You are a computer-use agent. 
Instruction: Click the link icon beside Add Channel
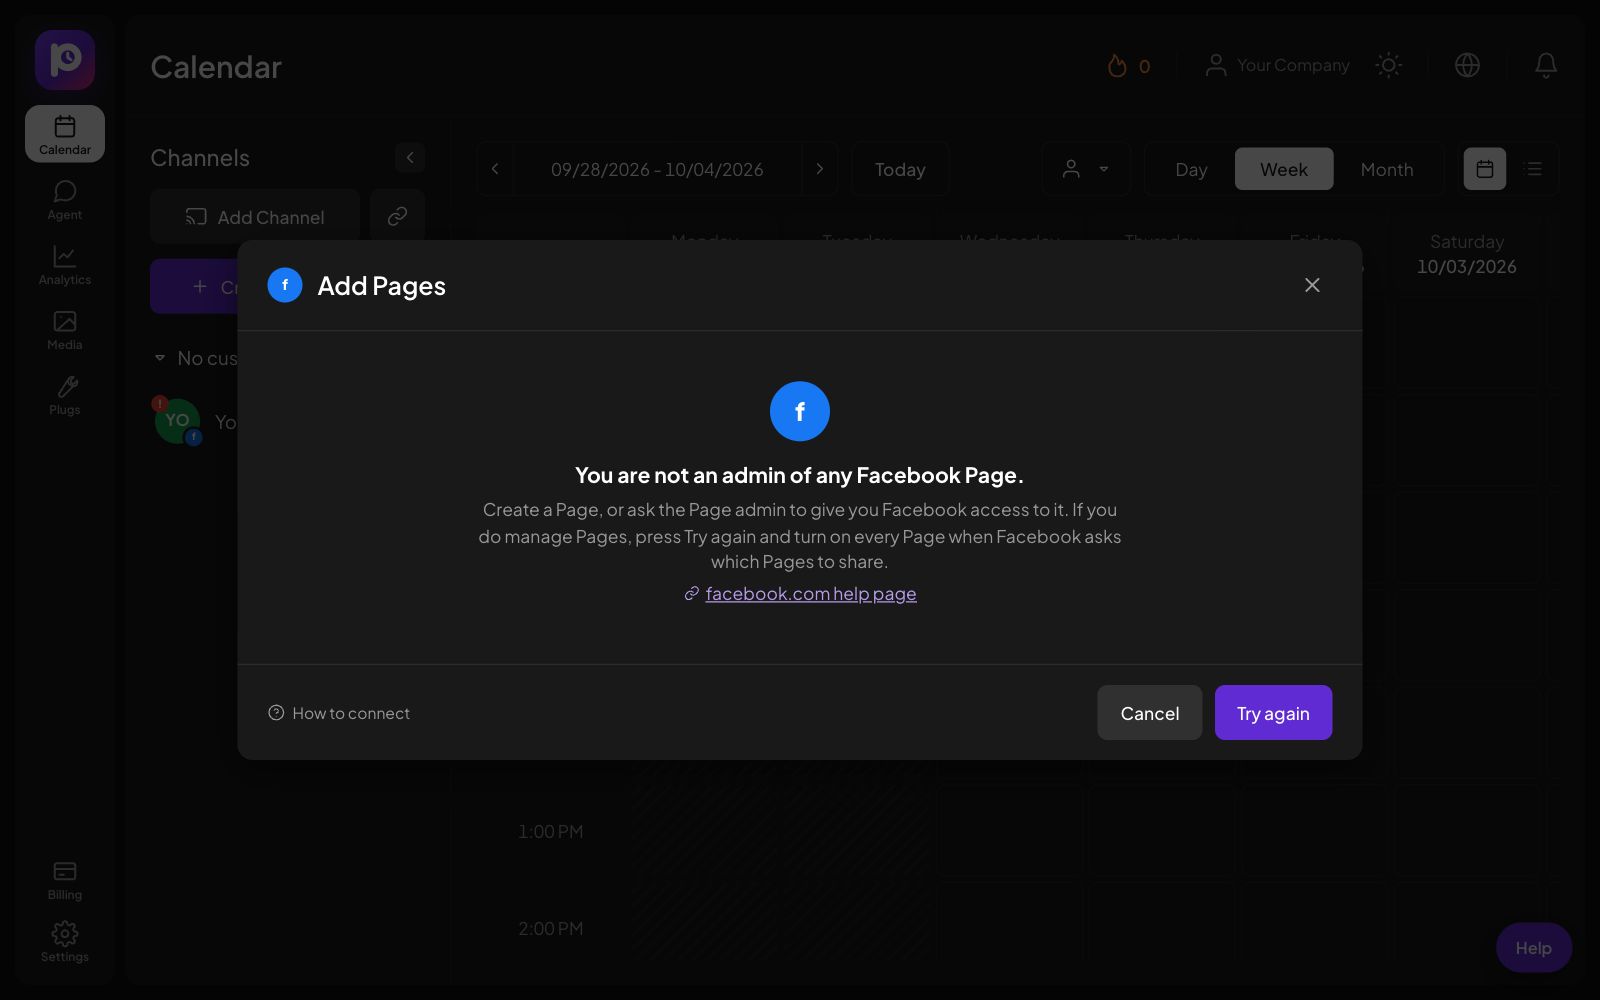point(397,217)
